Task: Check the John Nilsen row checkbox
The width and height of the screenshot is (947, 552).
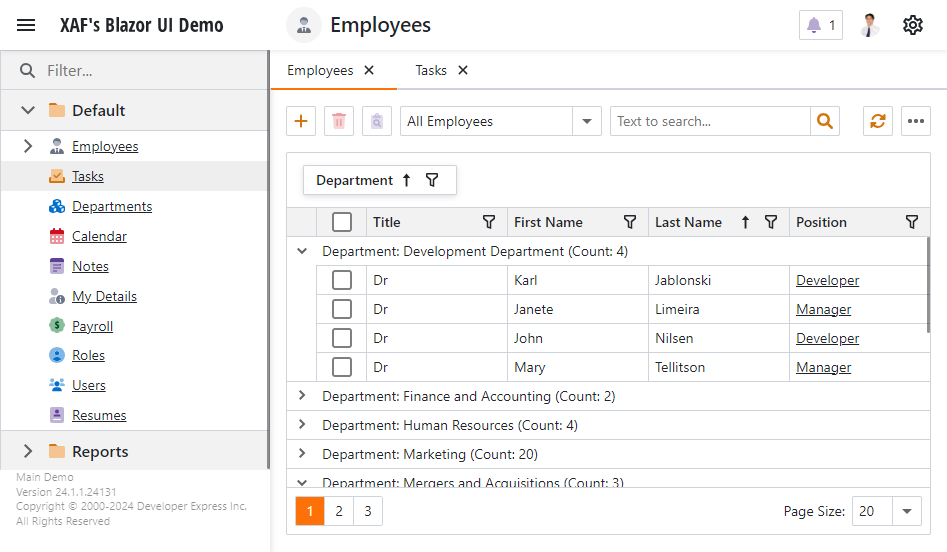Action: (x=342, y=338)
